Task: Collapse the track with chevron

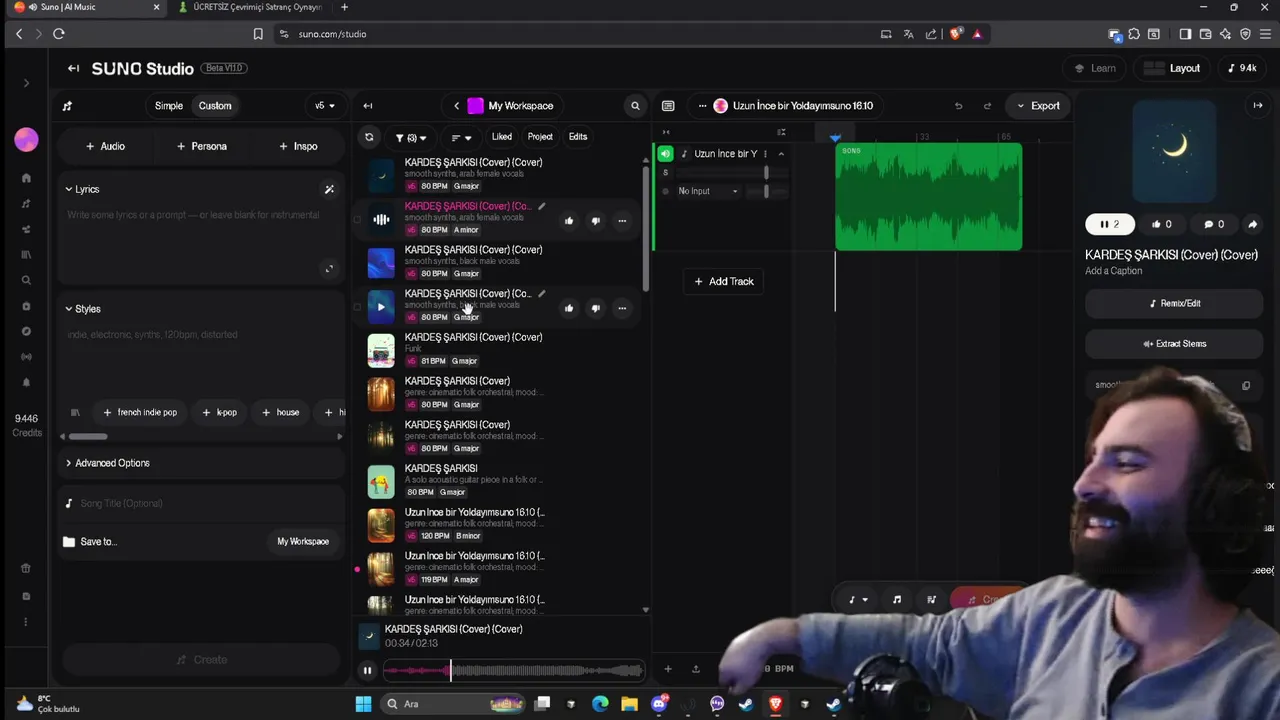Action: click(x=781, y=154)
